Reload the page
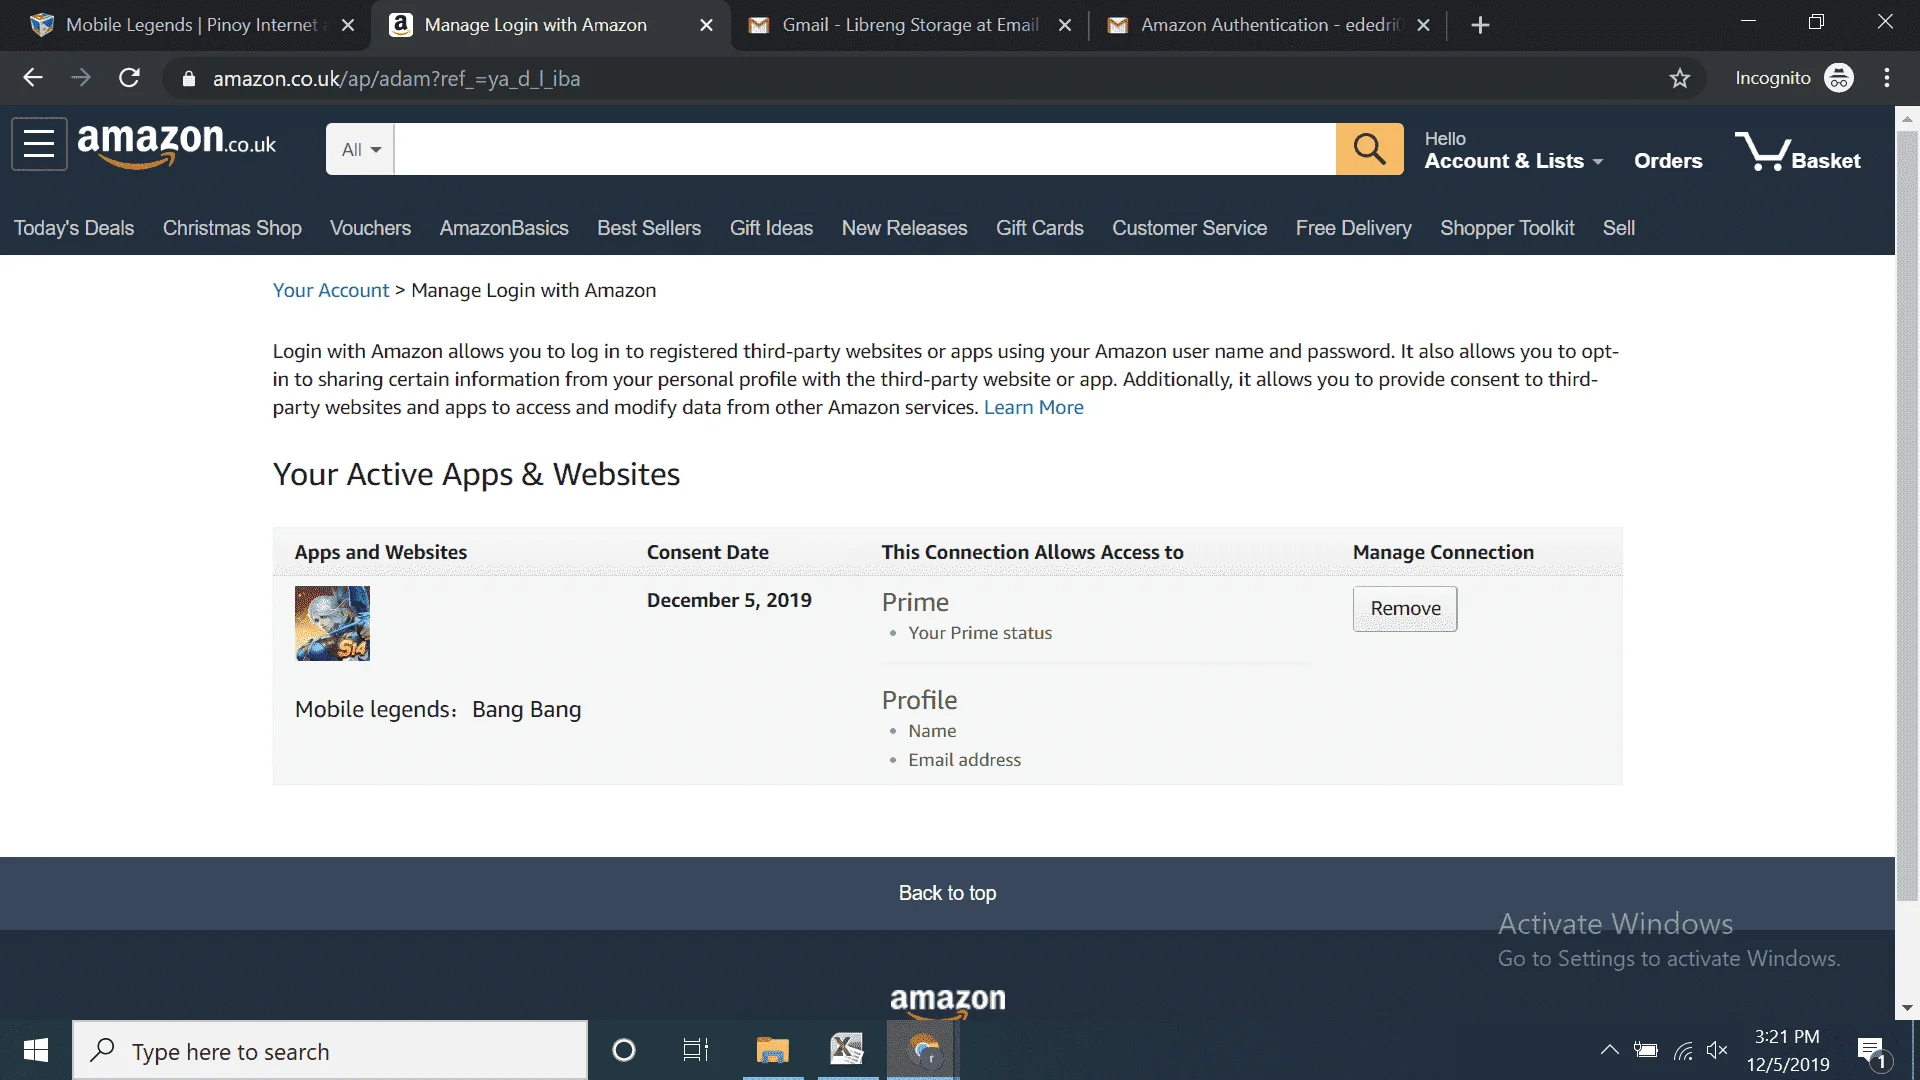The image size is (1920, 1080). [129, 78]
